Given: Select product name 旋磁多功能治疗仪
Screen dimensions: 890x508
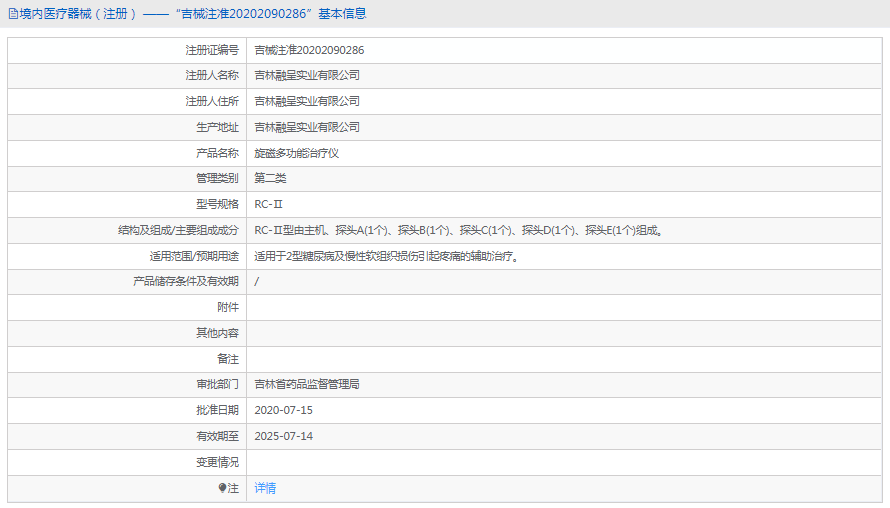Looking at the screenshot, I should (297, 153).
